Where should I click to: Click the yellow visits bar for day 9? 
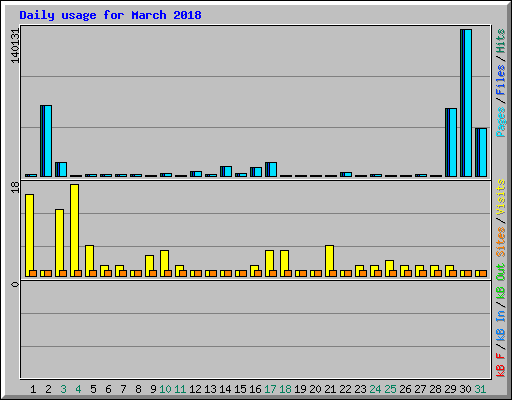(149, 266)
